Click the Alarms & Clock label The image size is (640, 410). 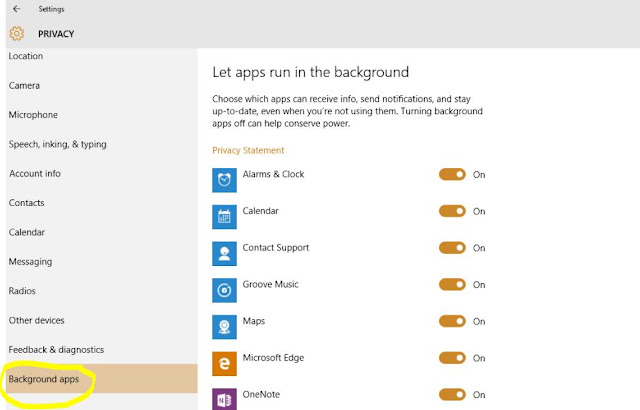point(273,174)
